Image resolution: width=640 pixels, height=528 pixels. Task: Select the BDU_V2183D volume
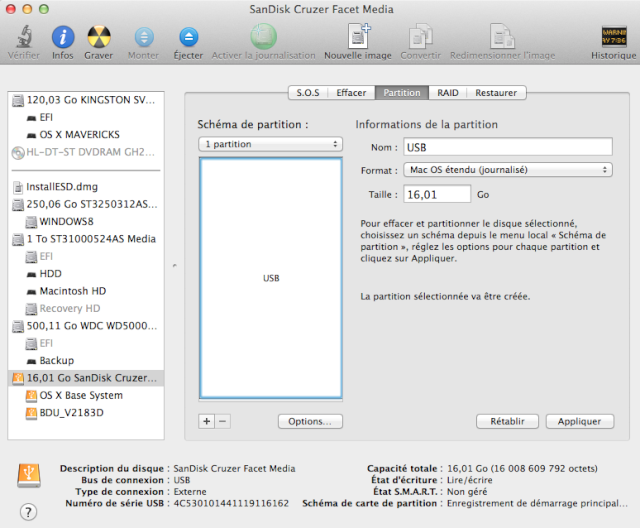[x=86, y=413]
